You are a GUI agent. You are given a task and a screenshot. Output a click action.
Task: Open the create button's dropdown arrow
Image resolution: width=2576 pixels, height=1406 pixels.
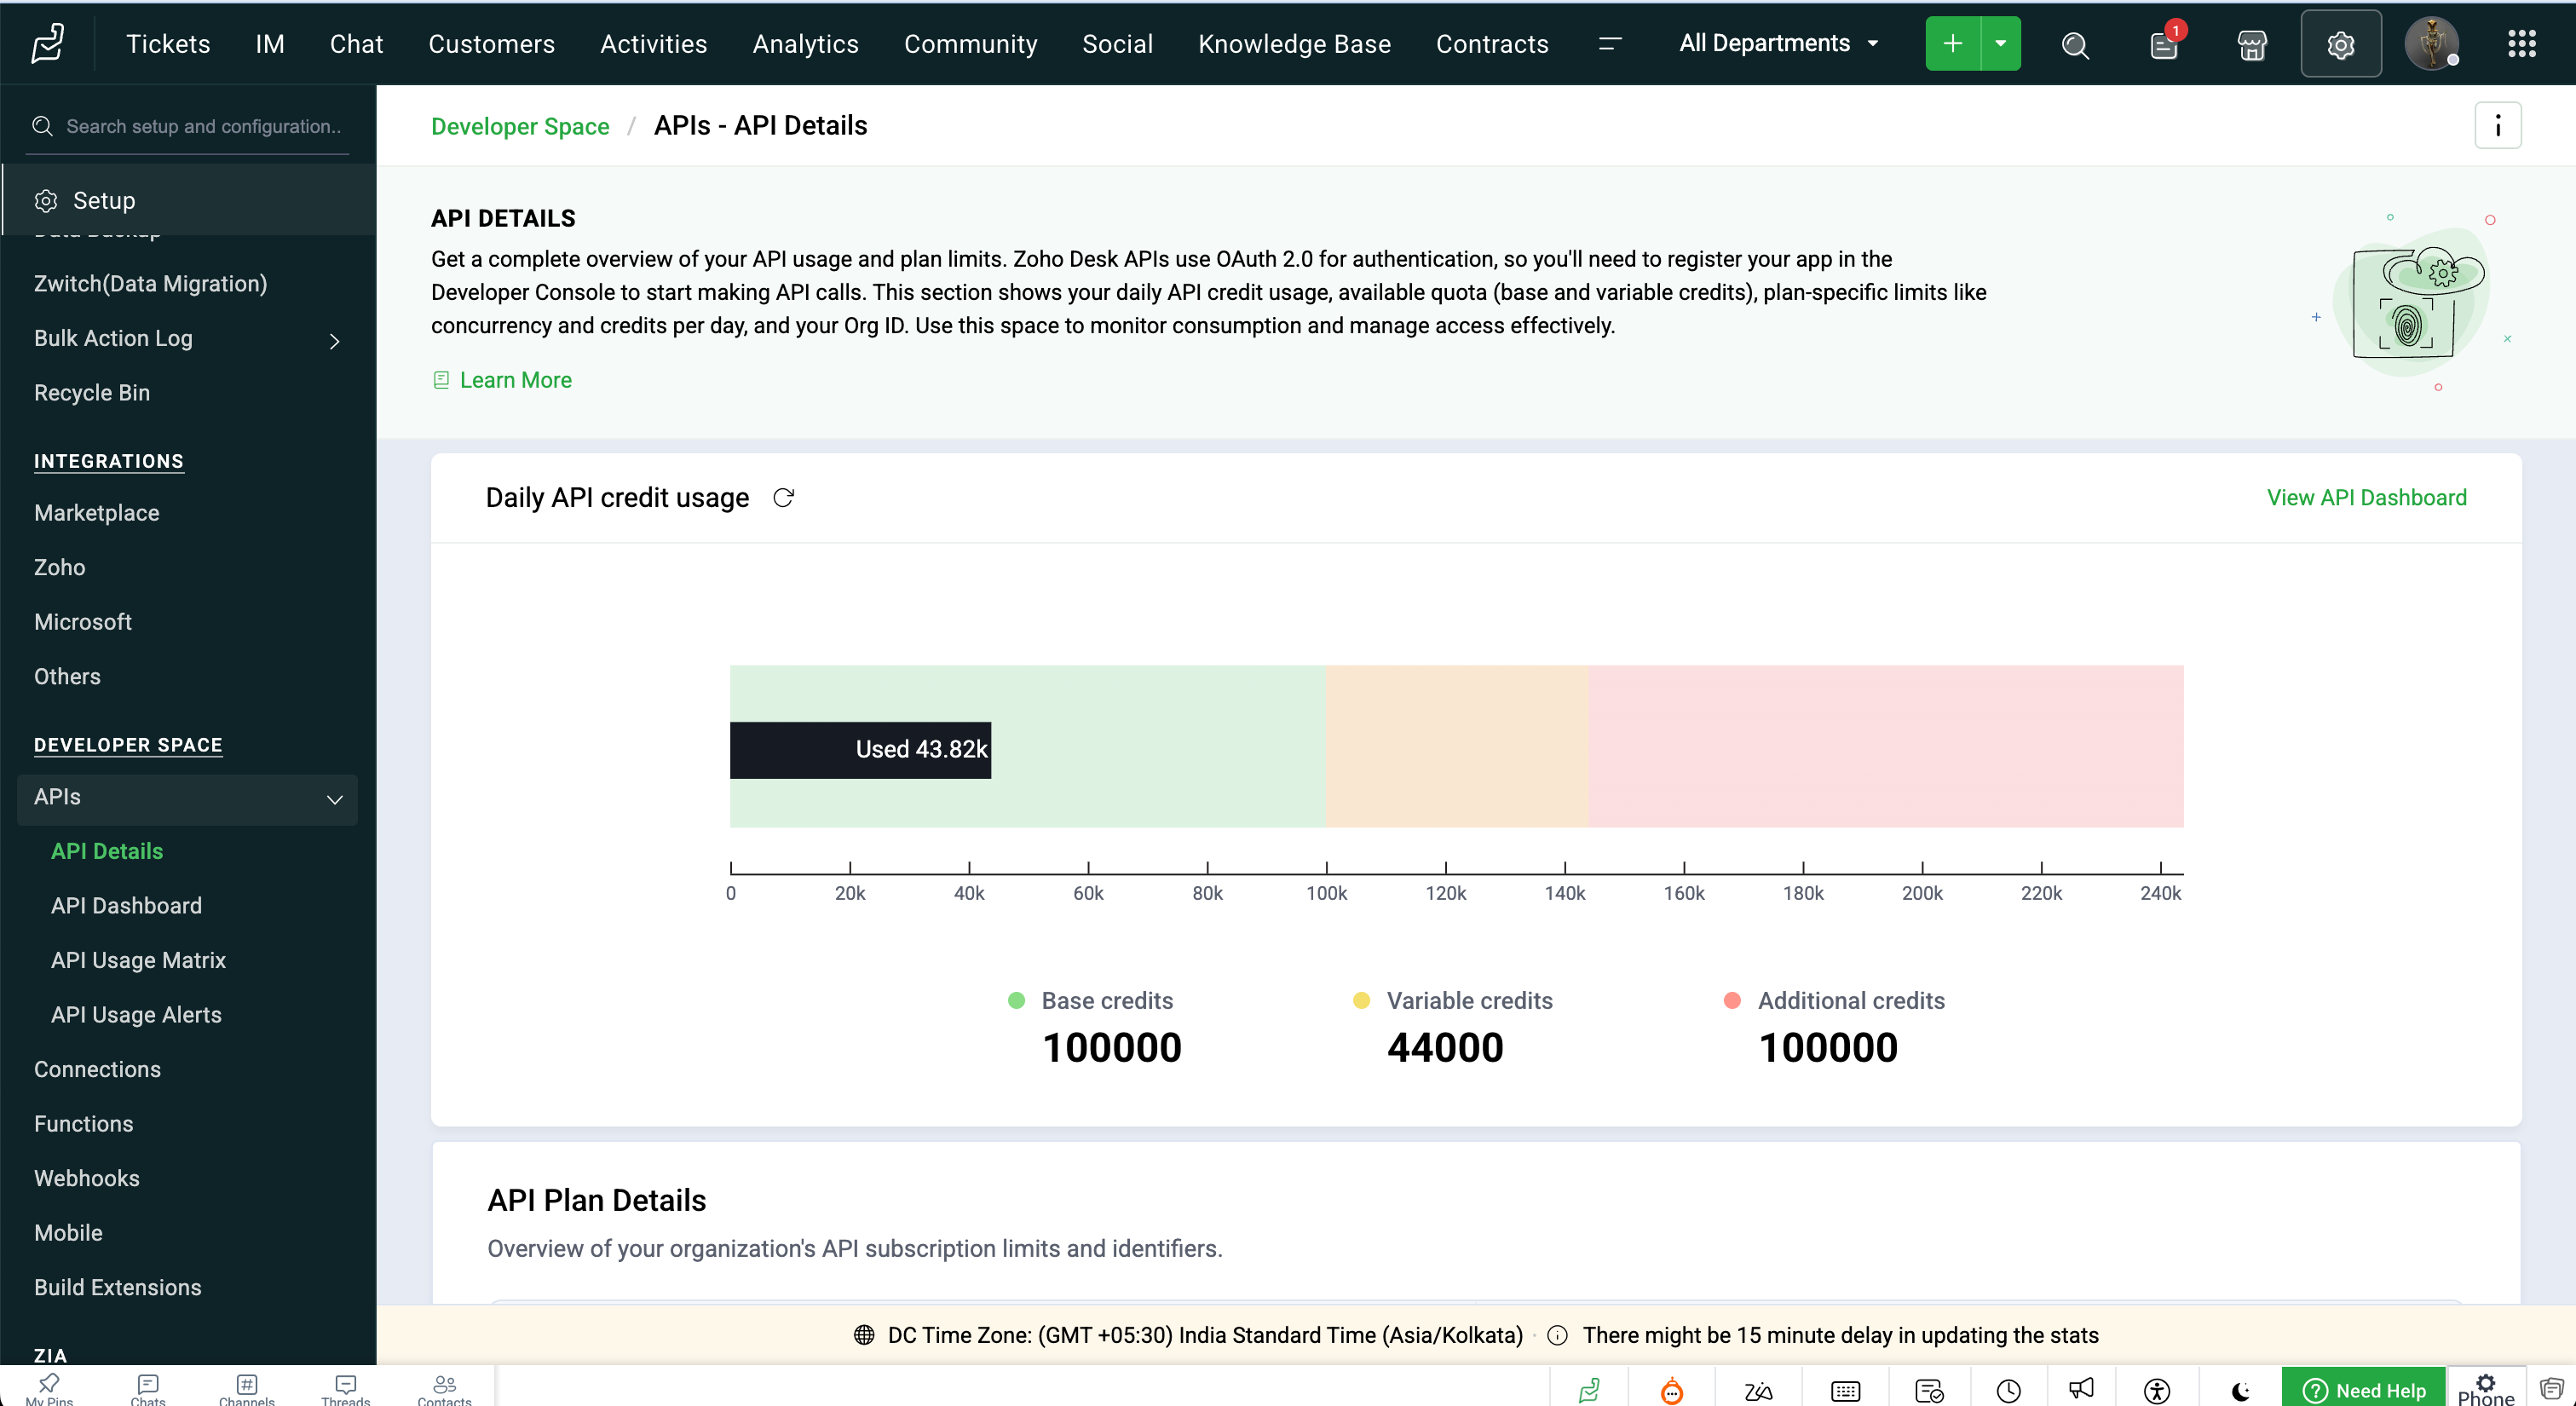pos(2001,43)
